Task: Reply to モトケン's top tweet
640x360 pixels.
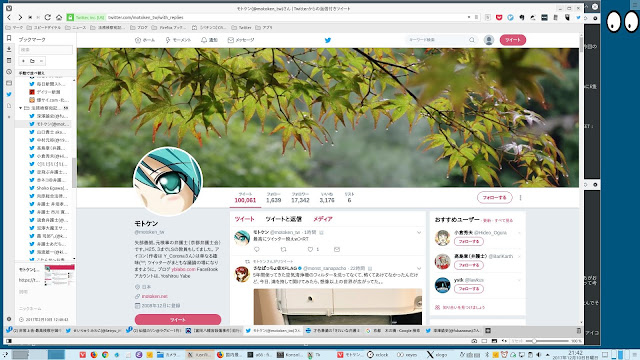Action: coord(257,249)
